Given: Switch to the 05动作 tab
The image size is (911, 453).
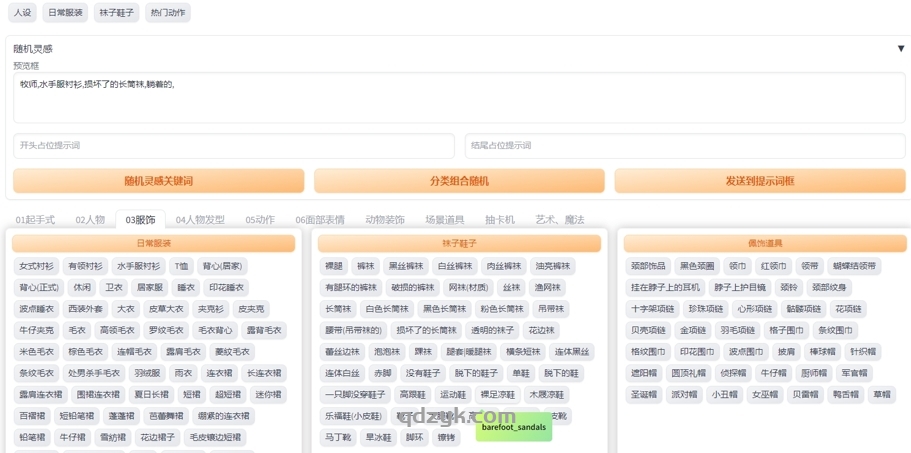Looking at the screenshot, I should (259, 220).
